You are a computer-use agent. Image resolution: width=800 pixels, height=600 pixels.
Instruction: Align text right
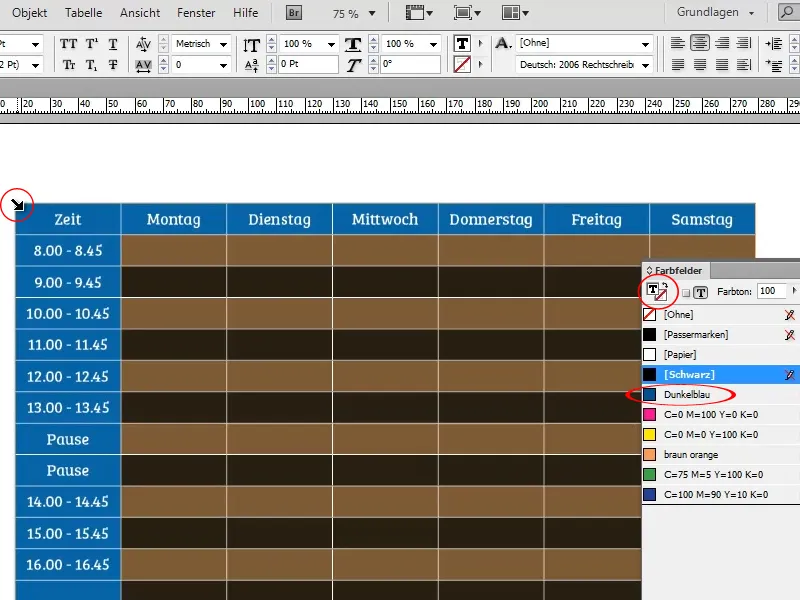click(x=722, y=43)
